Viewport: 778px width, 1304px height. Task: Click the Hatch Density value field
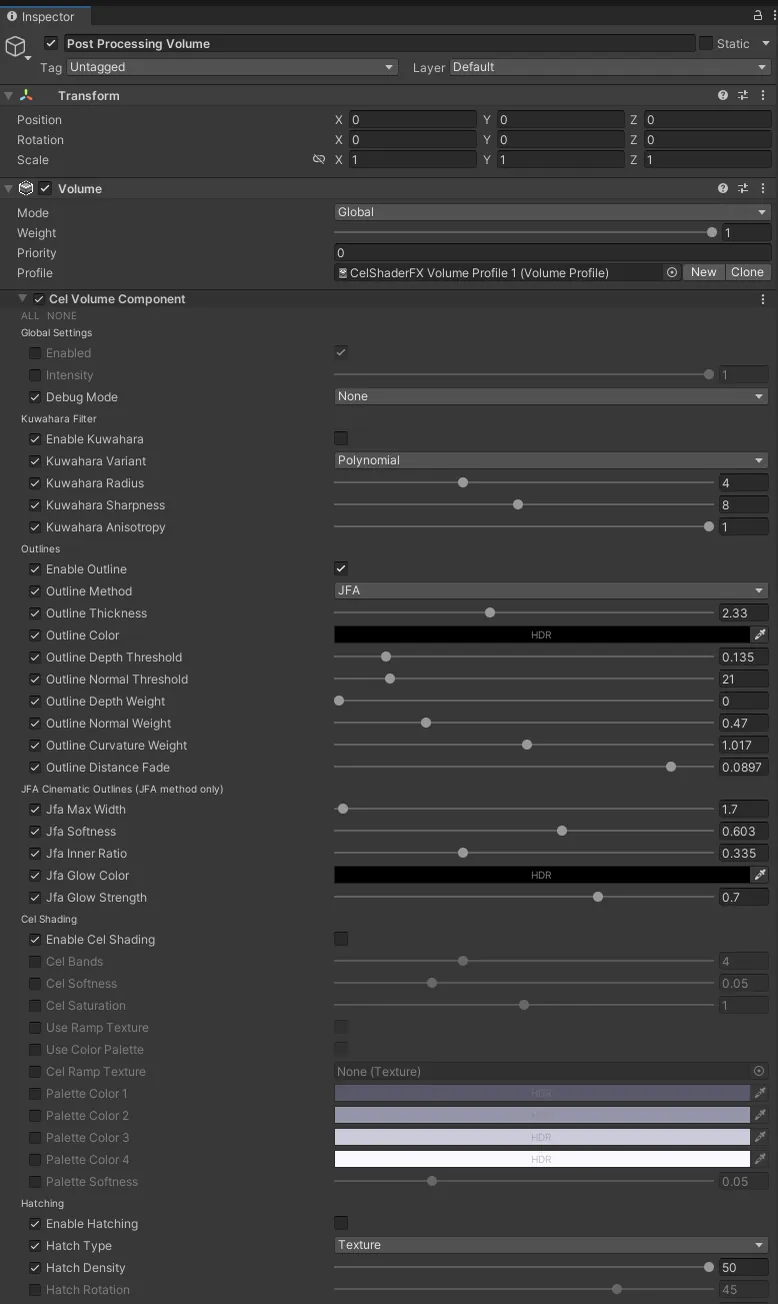[744, 1267]
